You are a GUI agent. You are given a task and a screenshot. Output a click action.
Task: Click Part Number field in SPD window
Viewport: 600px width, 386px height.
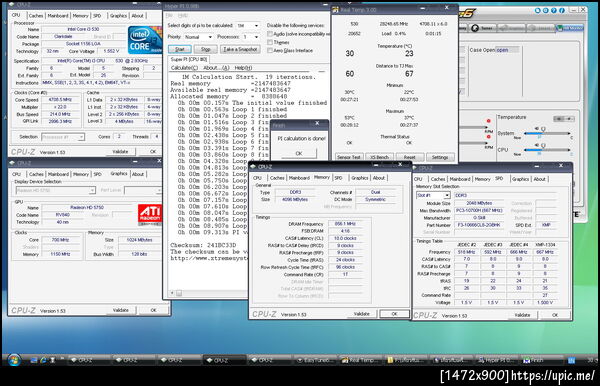[x=478, y=225]
